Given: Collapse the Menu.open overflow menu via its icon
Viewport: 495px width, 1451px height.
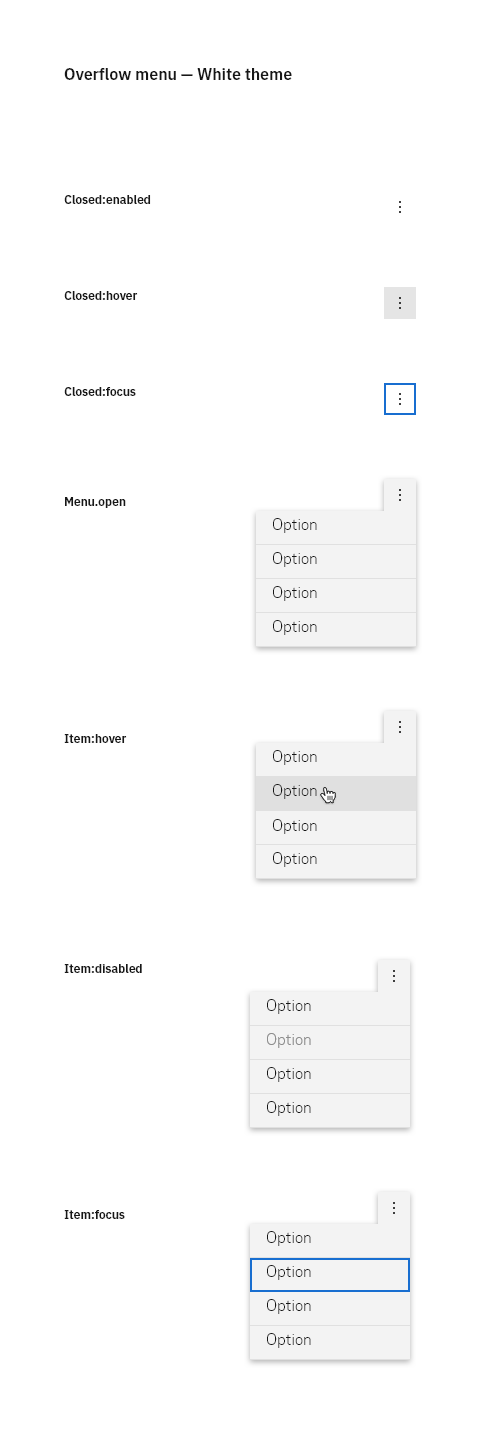Looking at the screenshot, I should click(400, 495).
